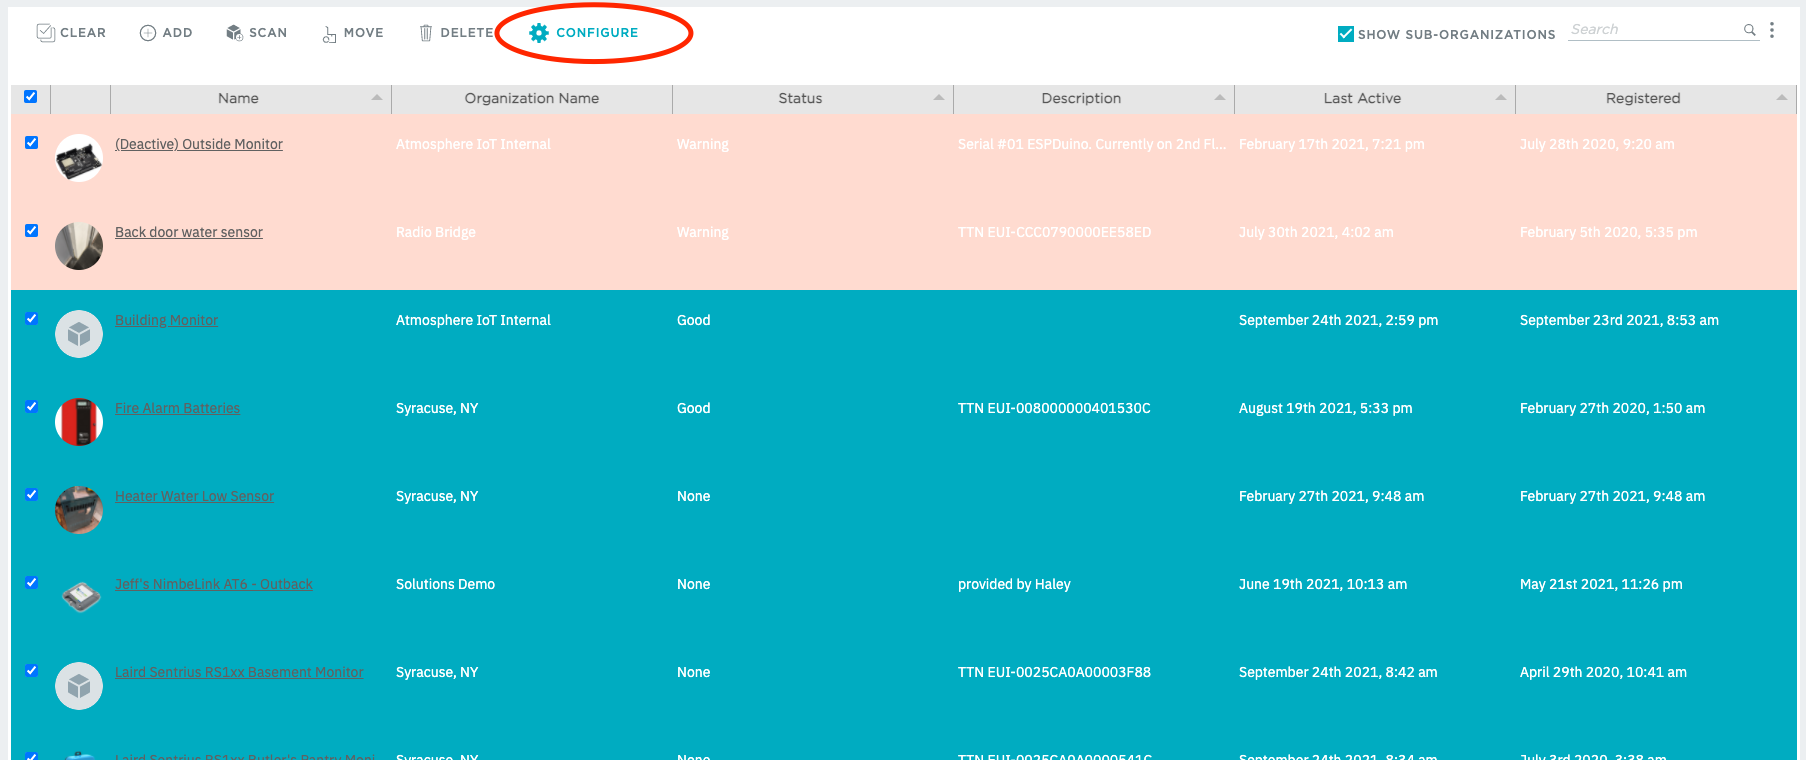This screenshot has width=1806, height=760.
Task: Select 'TTN EUI-008000000401530C' description cell
Action: pyautogui.click(x=1054, y=408)
